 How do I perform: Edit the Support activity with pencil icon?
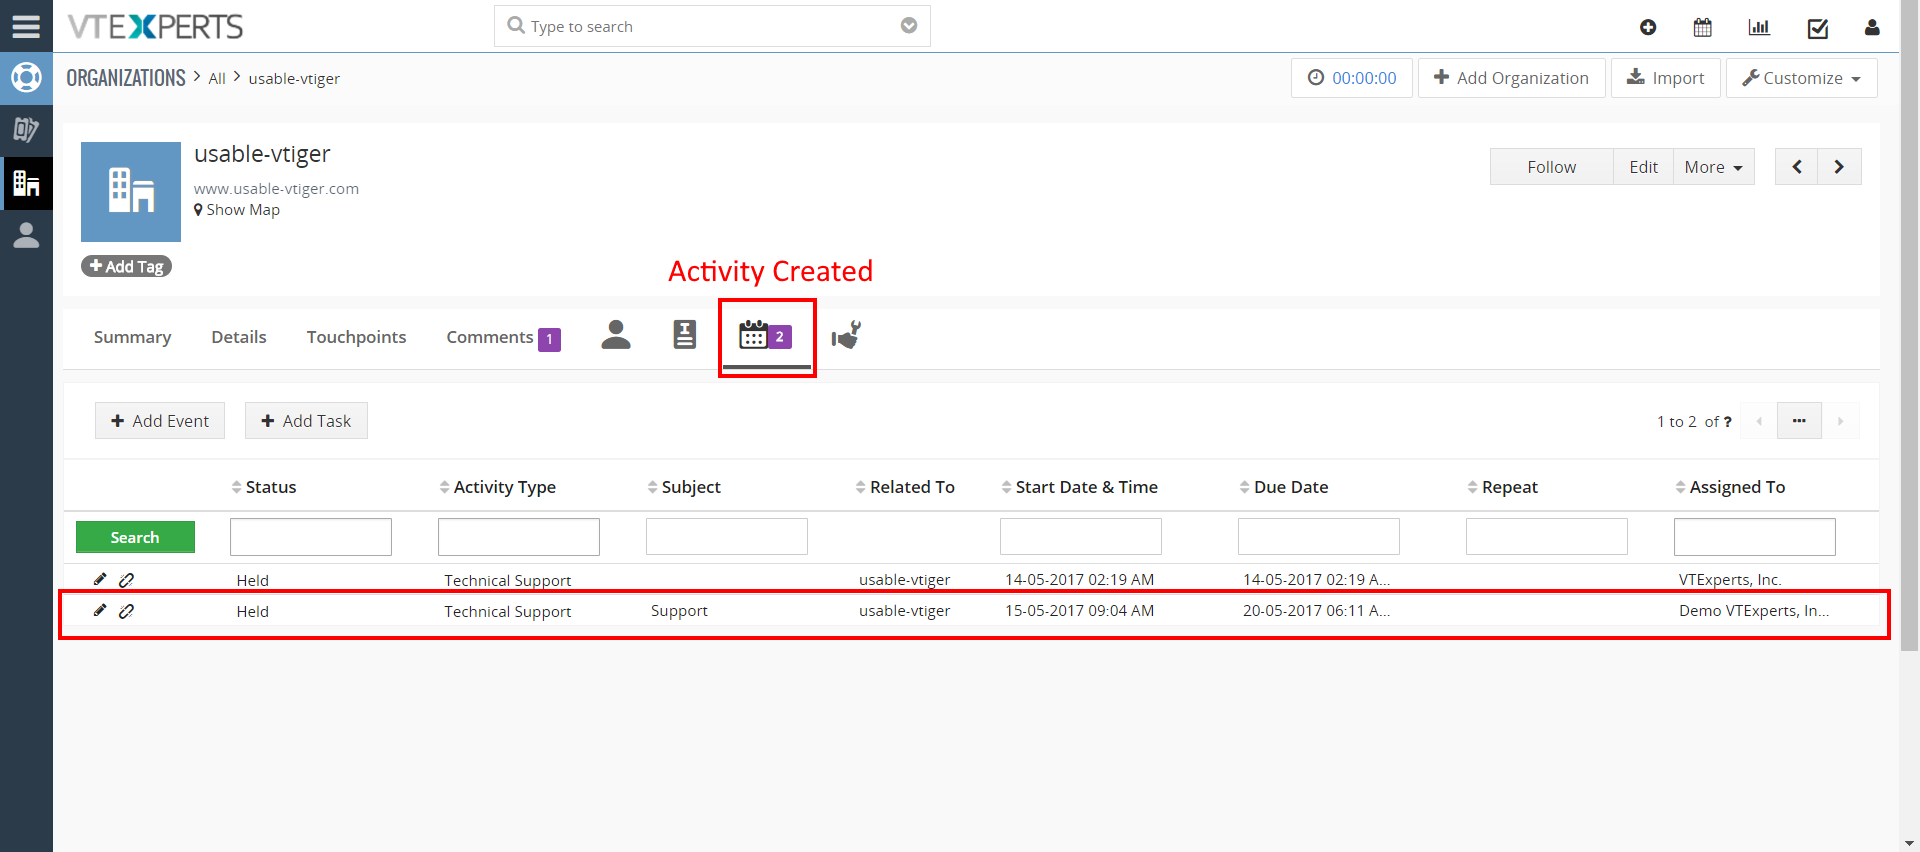coord(100,610)
